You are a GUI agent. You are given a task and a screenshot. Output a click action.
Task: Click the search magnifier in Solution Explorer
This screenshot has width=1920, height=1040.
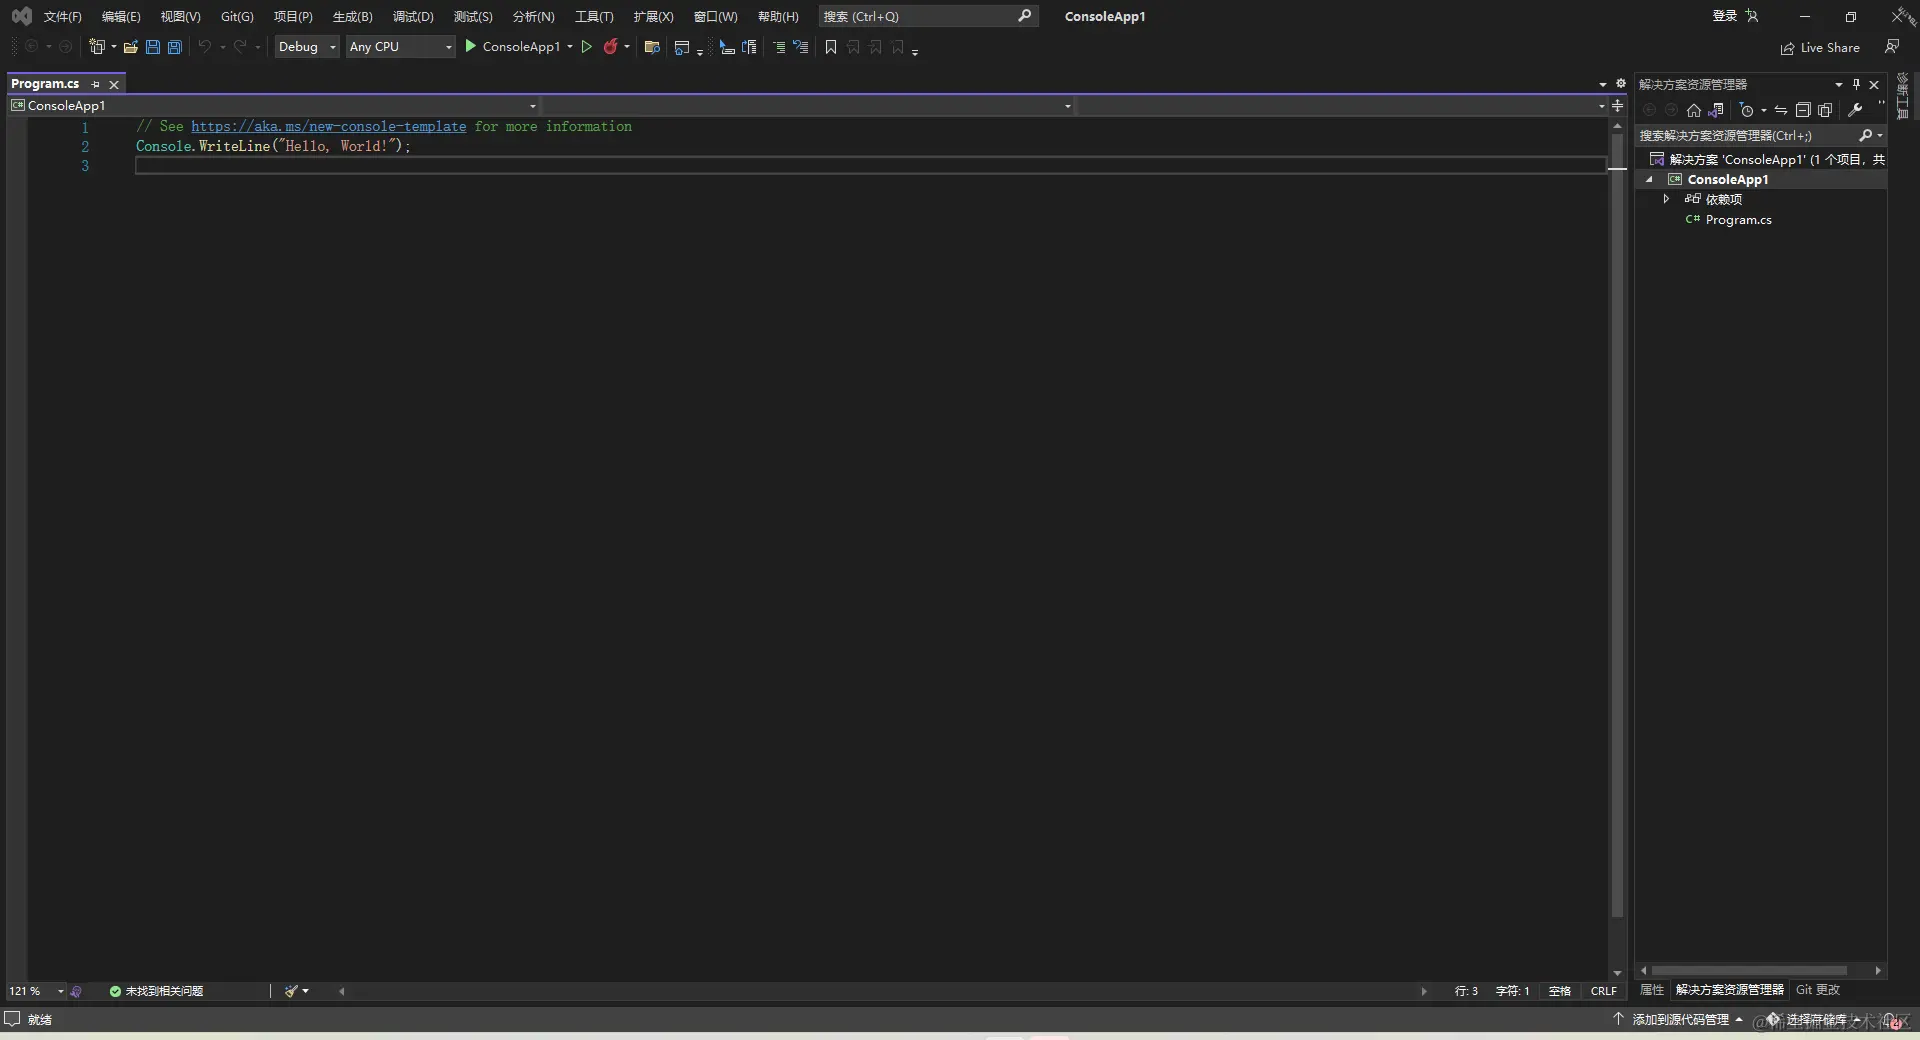[x=1865, y=135]
